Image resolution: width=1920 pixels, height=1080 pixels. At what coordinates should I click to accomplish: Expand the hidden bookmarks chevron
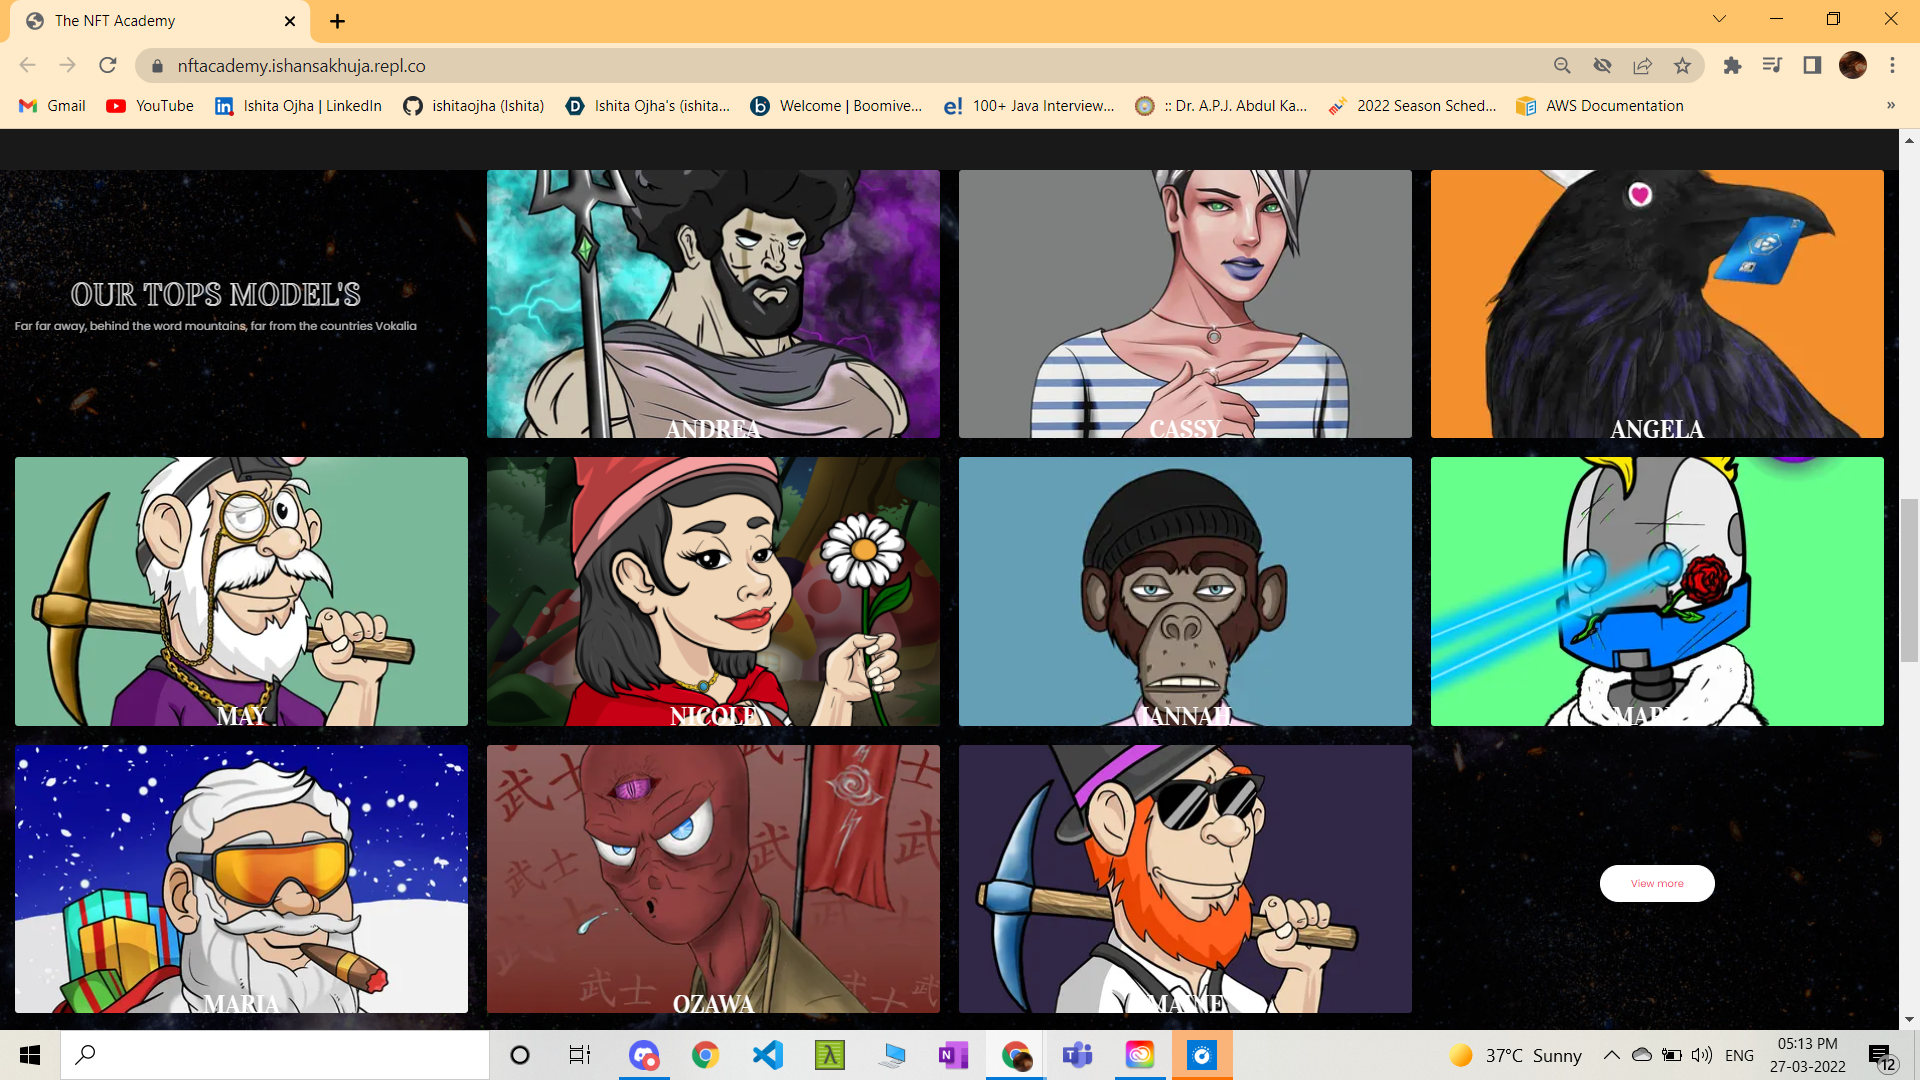[x=1890, y=105]
